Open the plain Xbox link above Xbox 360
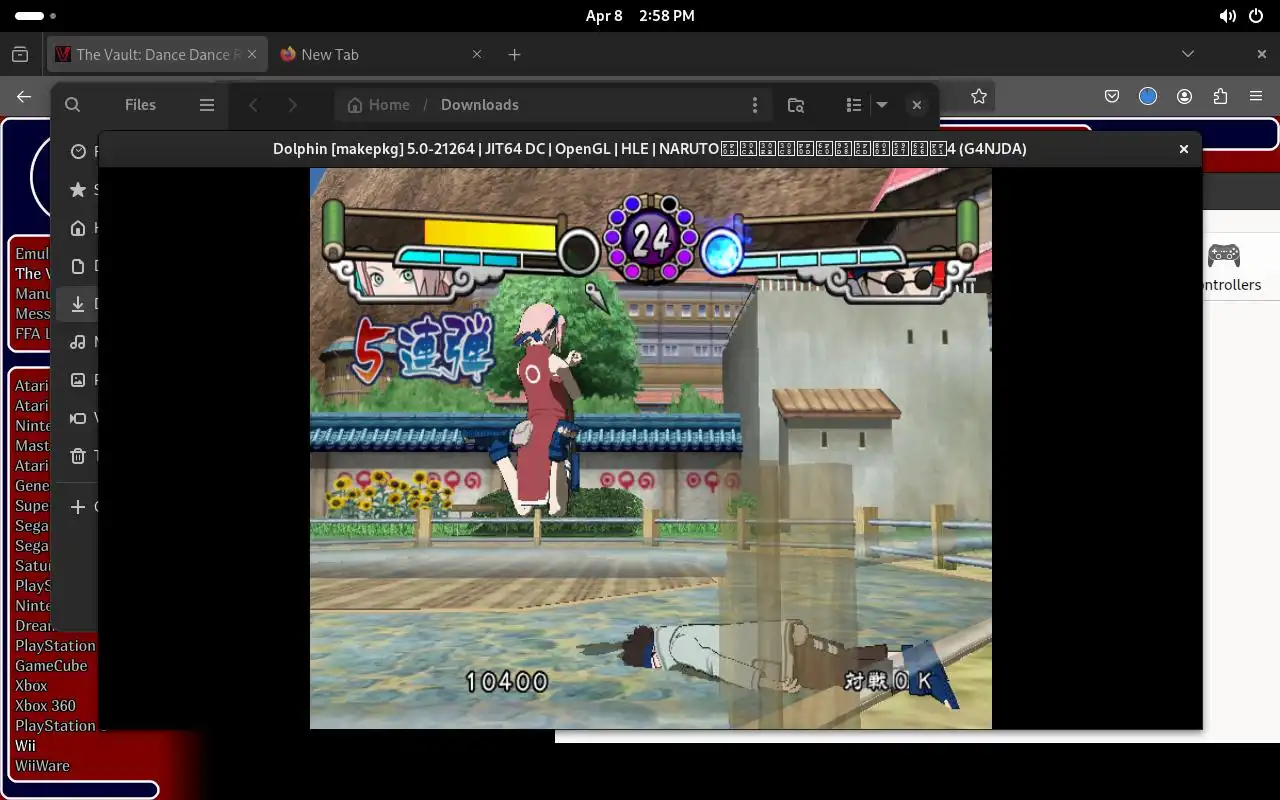 coord(31,685)
